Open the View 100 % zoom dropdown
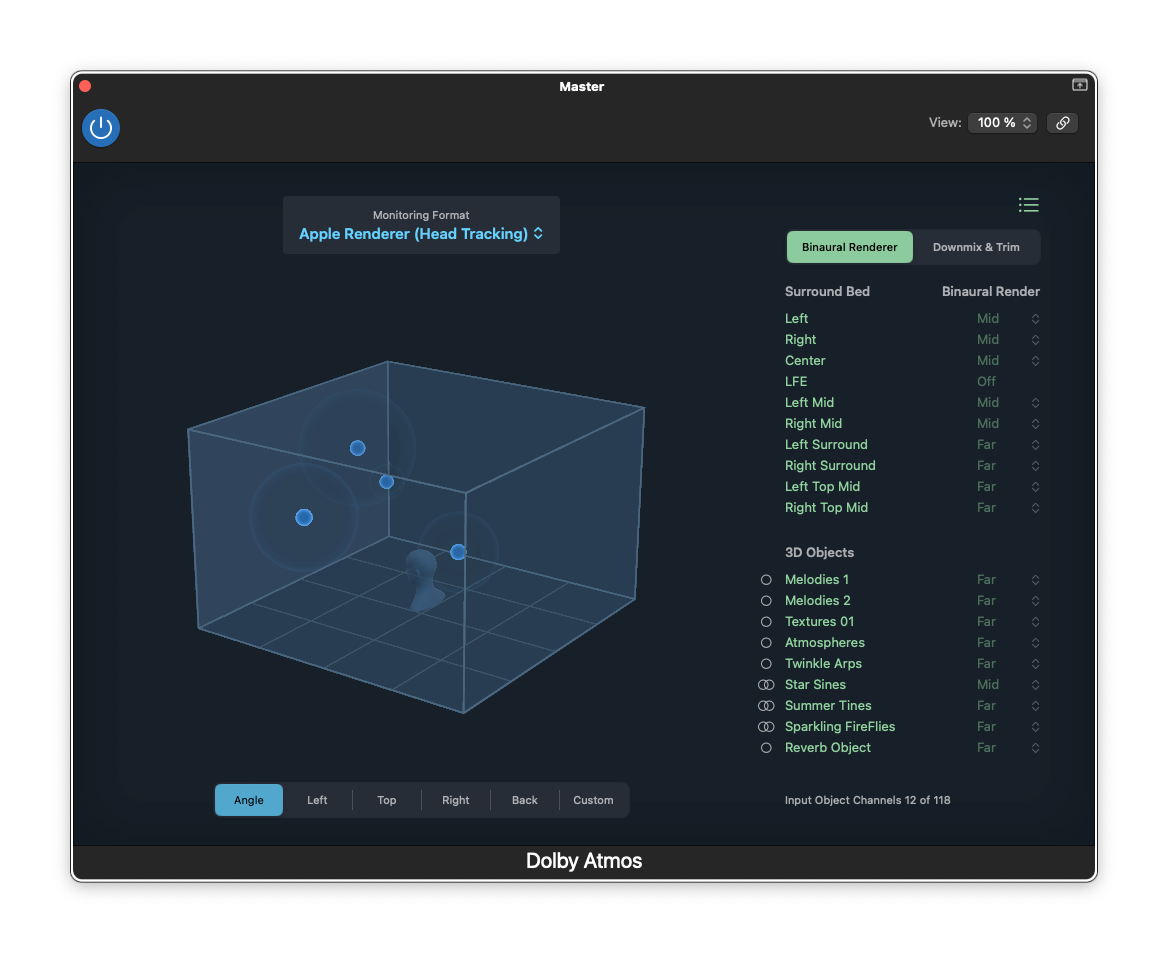Image resolution: width=1168 pixels, height=953 pixels. 1002,123
